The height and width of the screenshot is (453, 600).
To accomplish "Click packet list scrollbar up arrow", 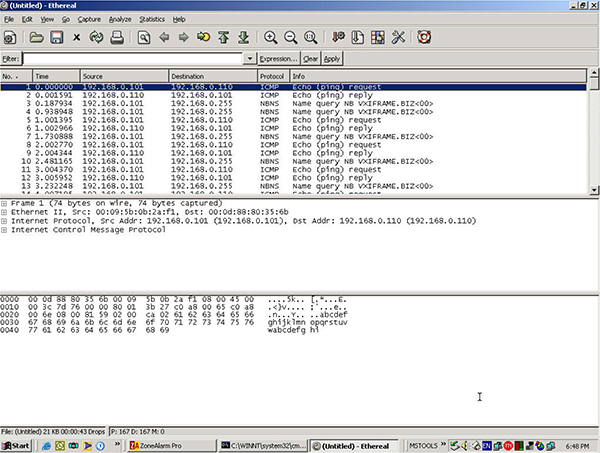I will [x=594, y=72].
